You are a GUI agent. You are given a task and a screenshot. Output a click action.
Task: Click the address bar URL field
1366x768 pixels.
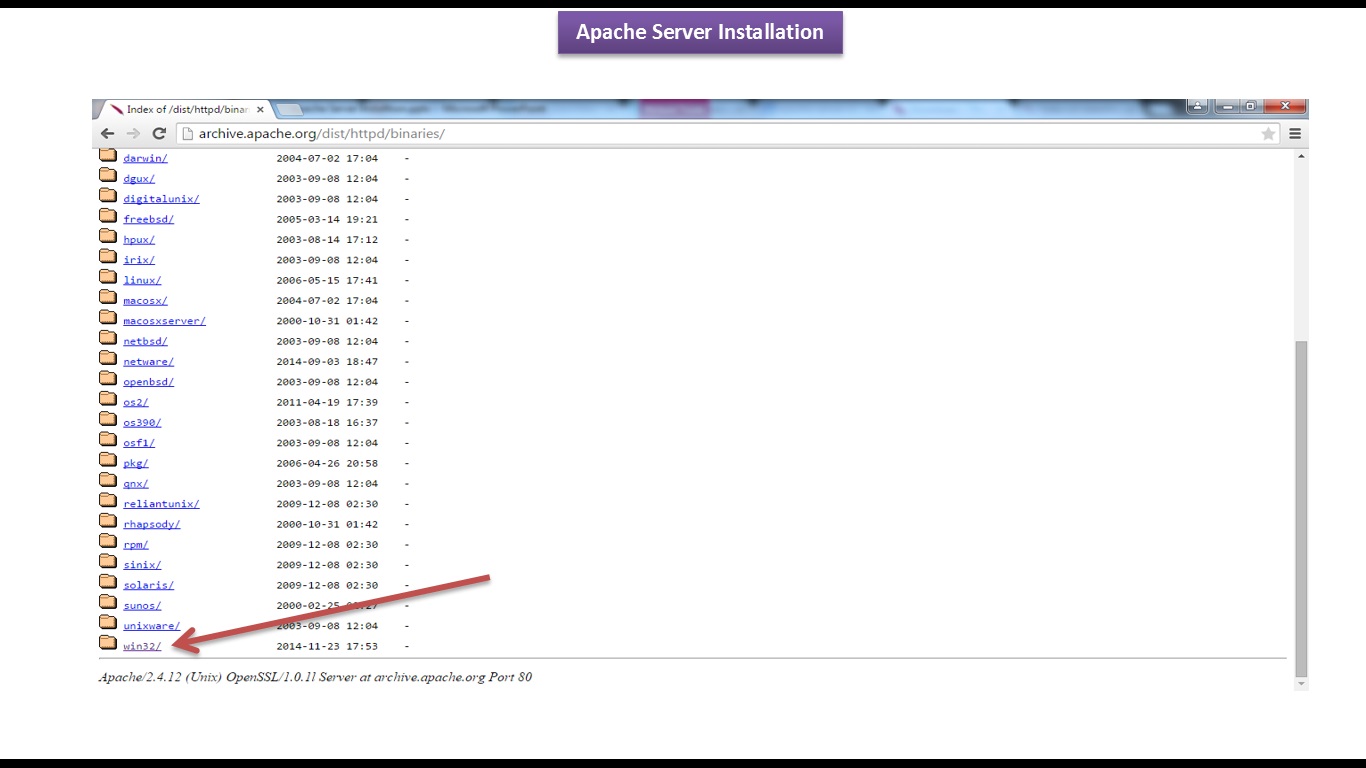pyautogui.click(x=728, y=133)
